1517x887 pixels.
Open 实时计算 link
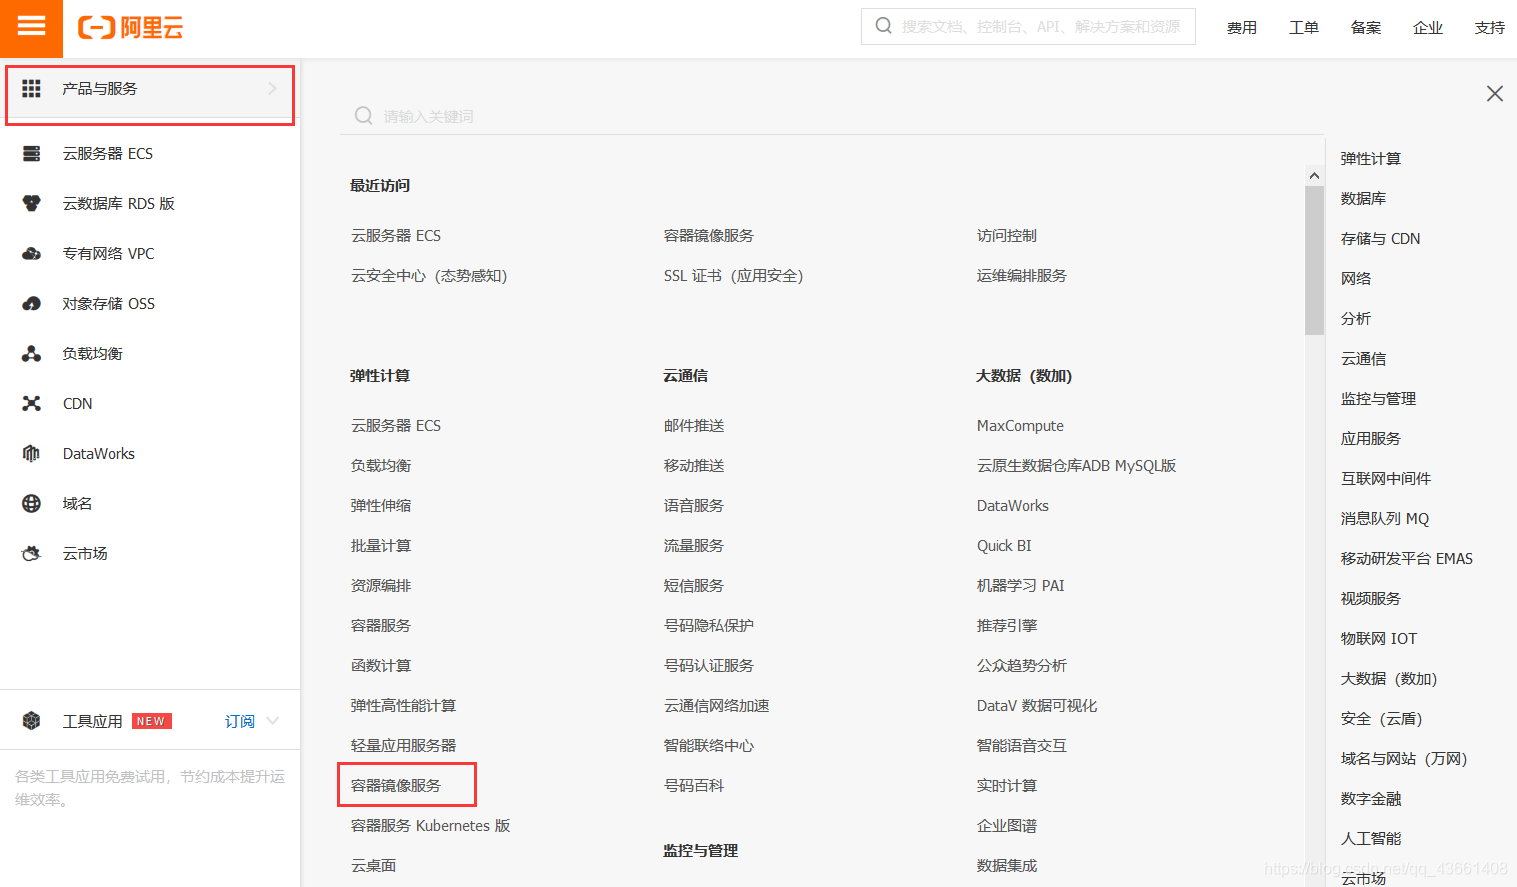point(1007,785)
